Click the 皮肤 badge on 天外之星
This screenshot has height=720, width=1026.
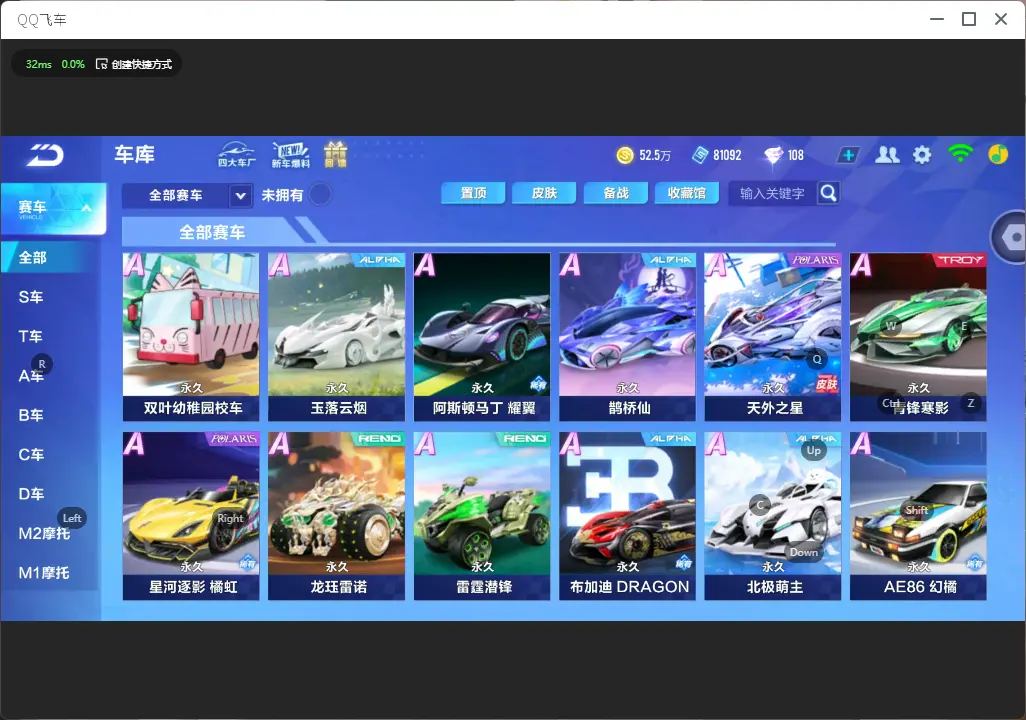(826, 384)
